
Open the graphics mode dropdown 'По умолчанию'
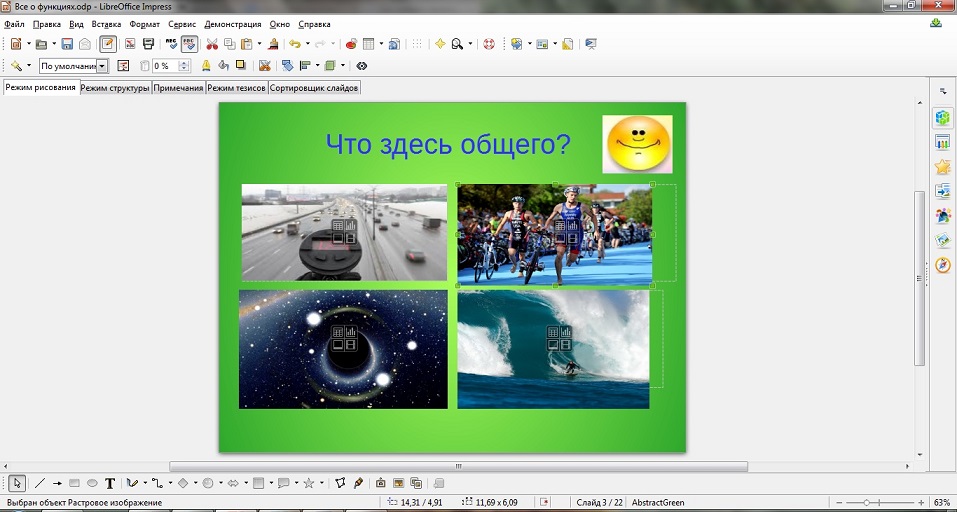(x=102, y=66)
